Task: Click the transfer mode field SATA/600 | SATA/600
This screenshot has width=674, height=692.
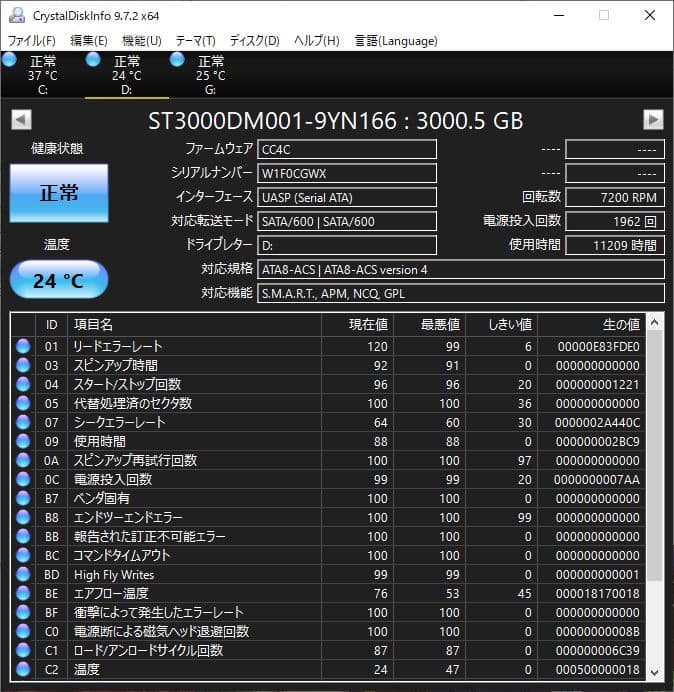Action: point(347,221)
